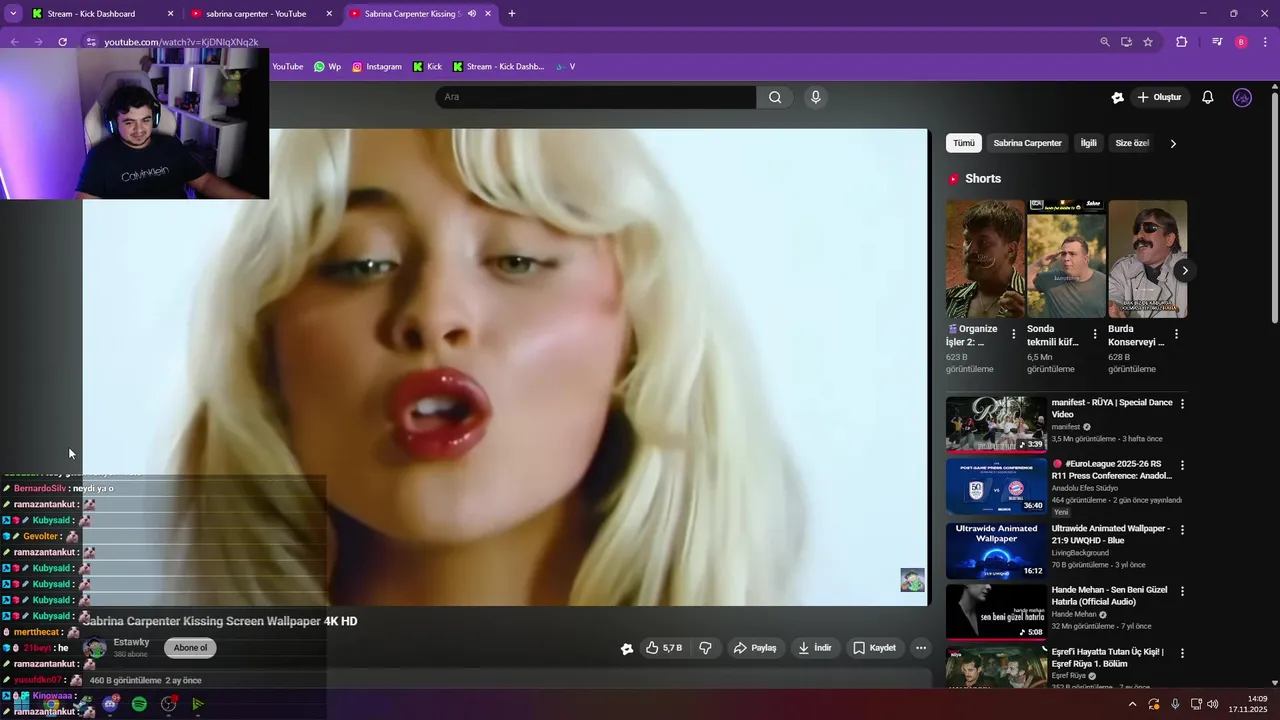Dislike the Sabrina Carpenter video
1280x720 pixels.
pyautogui.click(x=705, y=648)
